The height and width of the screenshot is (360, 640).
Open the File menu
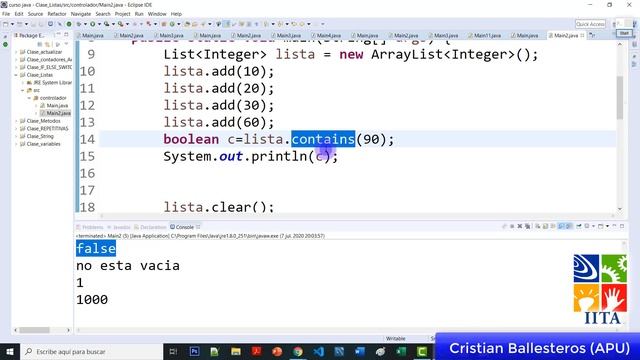pos(6,14)
